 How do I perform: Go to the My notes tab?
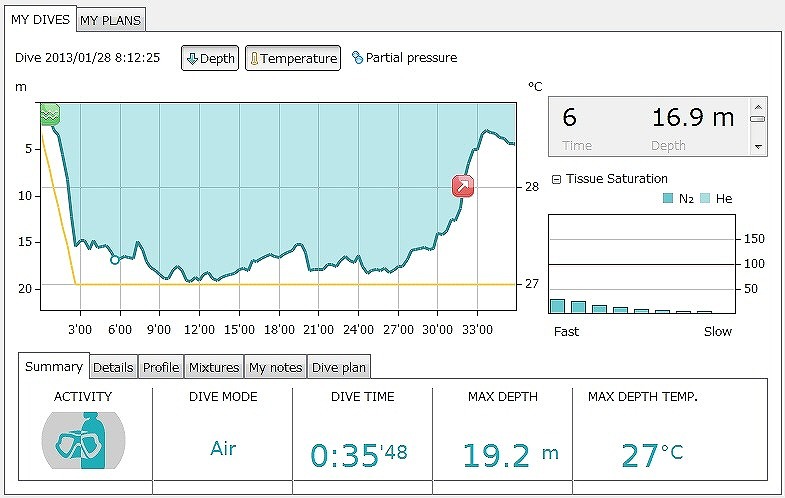[x=275, y=367]
